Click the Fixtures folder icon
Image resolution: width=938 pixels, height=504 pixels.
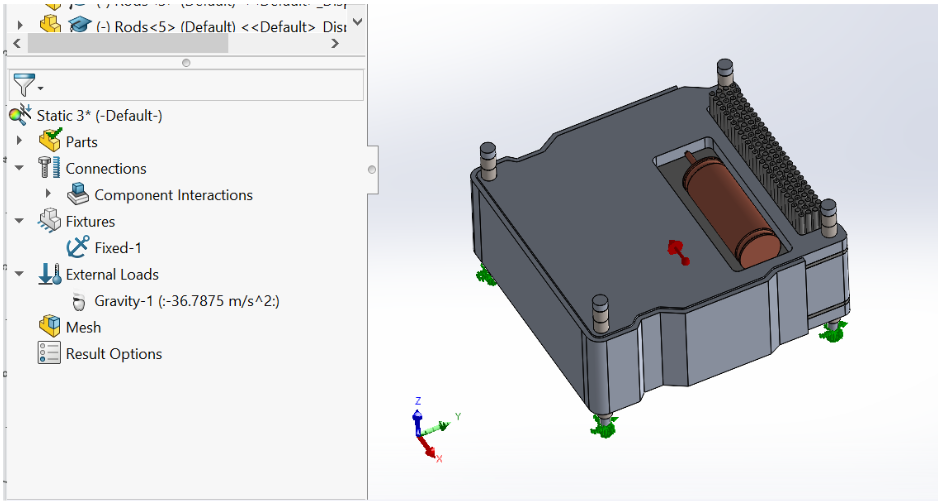pos(49,220)
